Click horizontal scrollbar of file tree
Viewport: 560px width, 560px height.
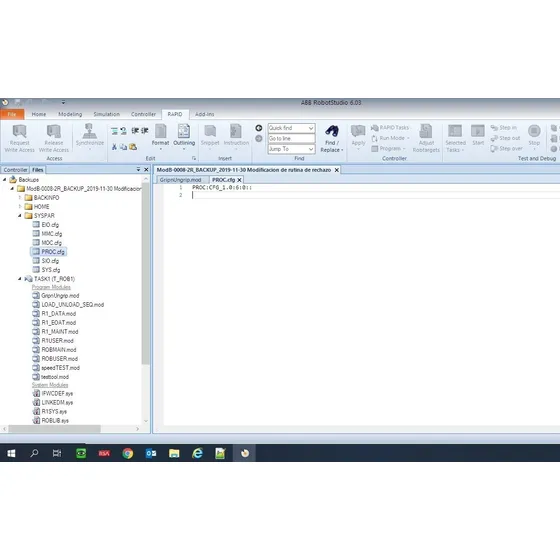54,429
